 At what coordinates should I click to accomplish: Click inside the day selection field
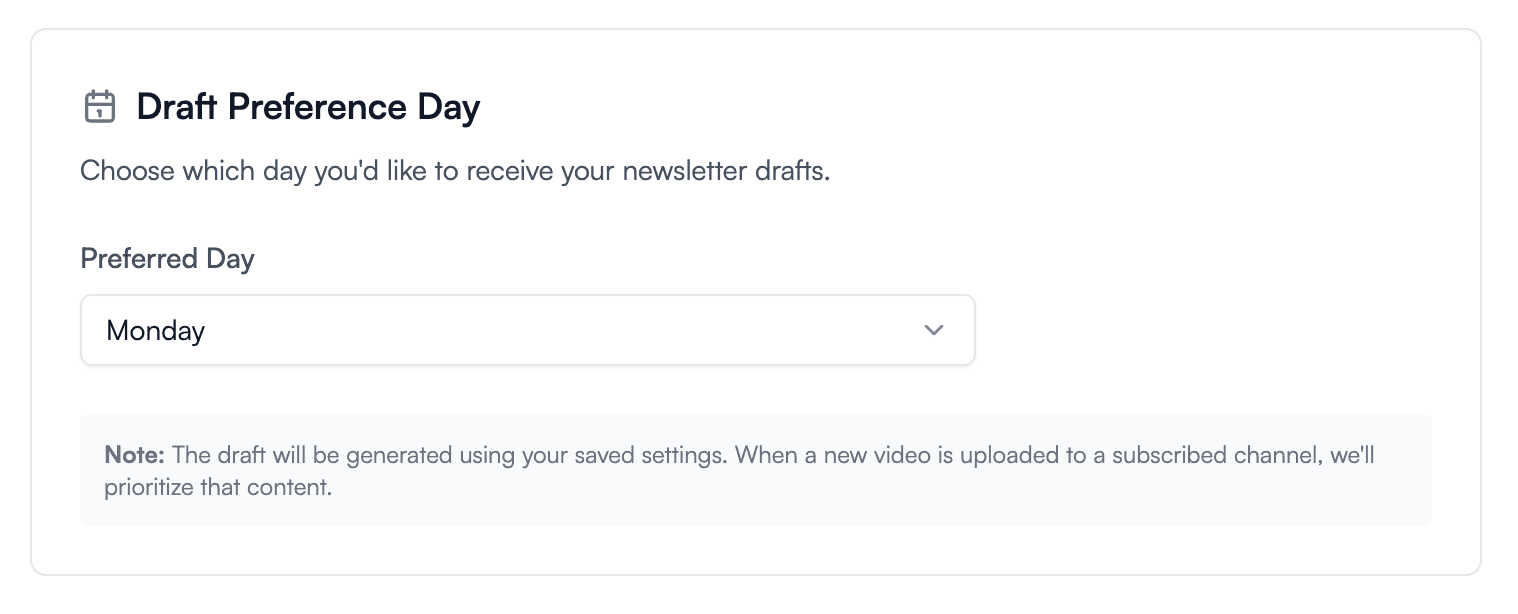coord(450,330)
